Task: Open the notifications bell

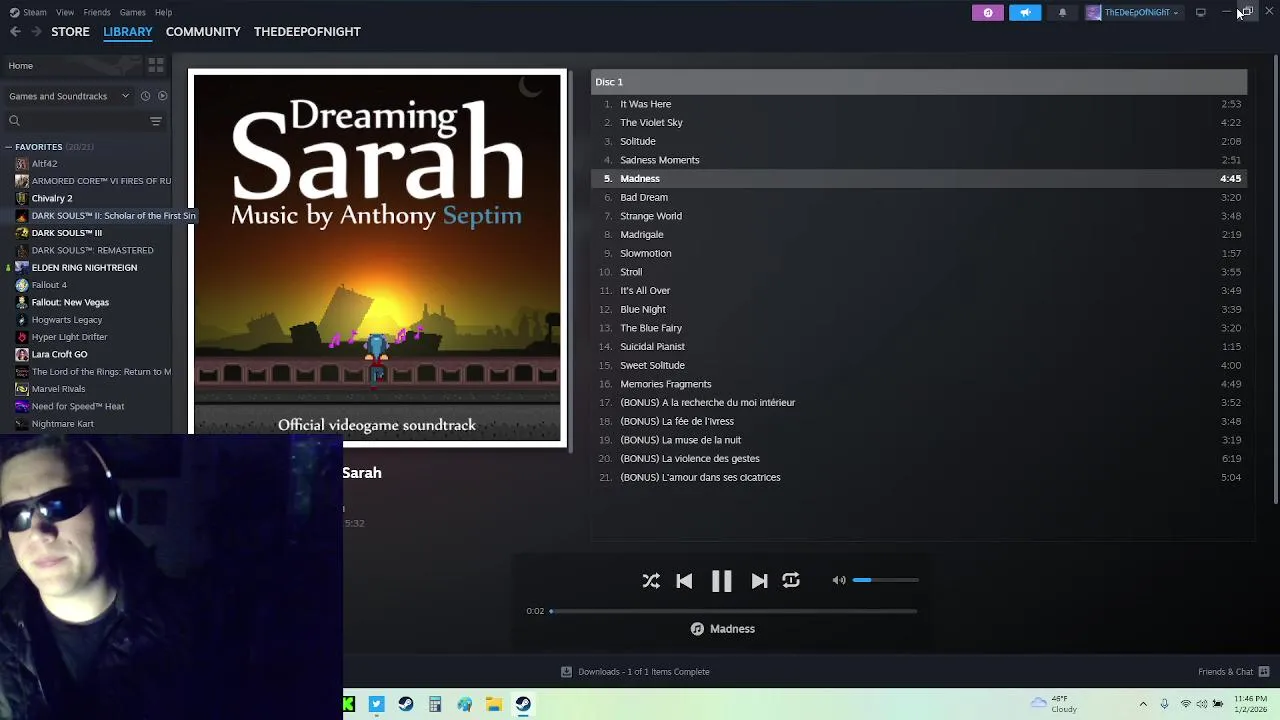Action: [1062, 12]
